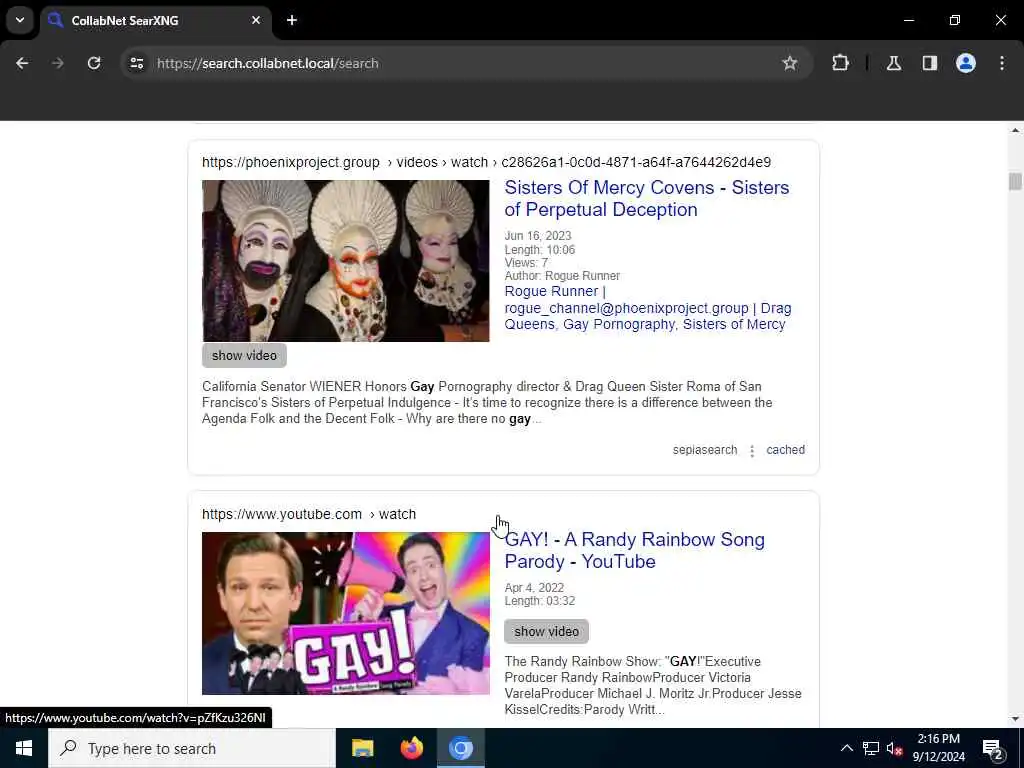Switch to Chrome in the taskbar
This screenshot has height=768, width=1024.
[460, 748]
